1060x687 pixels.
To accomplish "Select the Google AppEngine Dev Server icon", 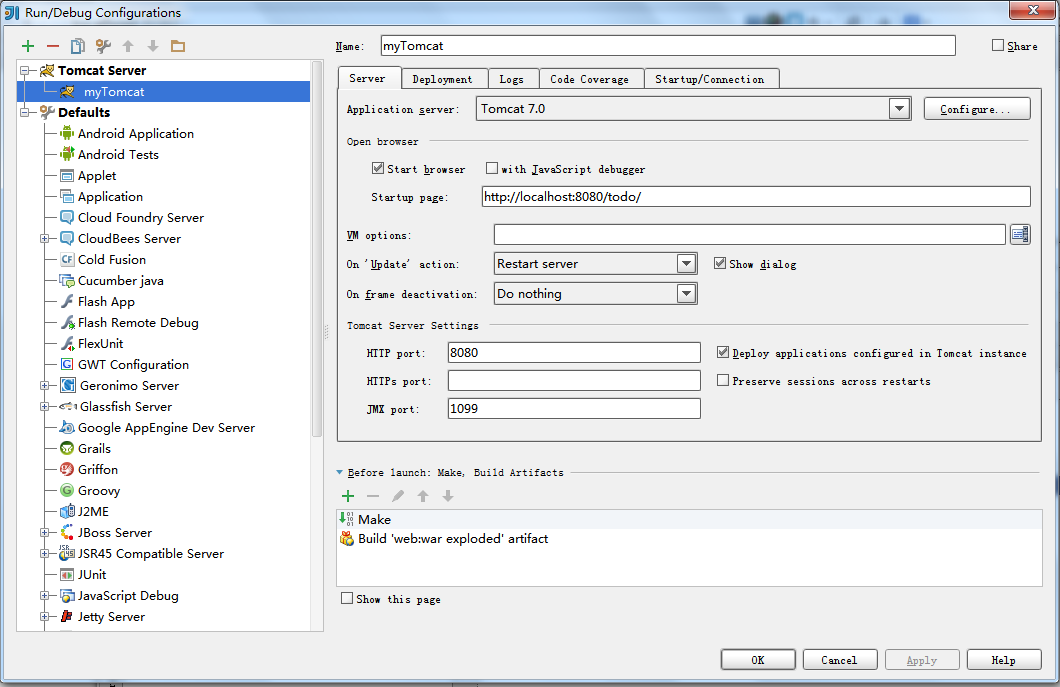I will (x=67, y=427).
